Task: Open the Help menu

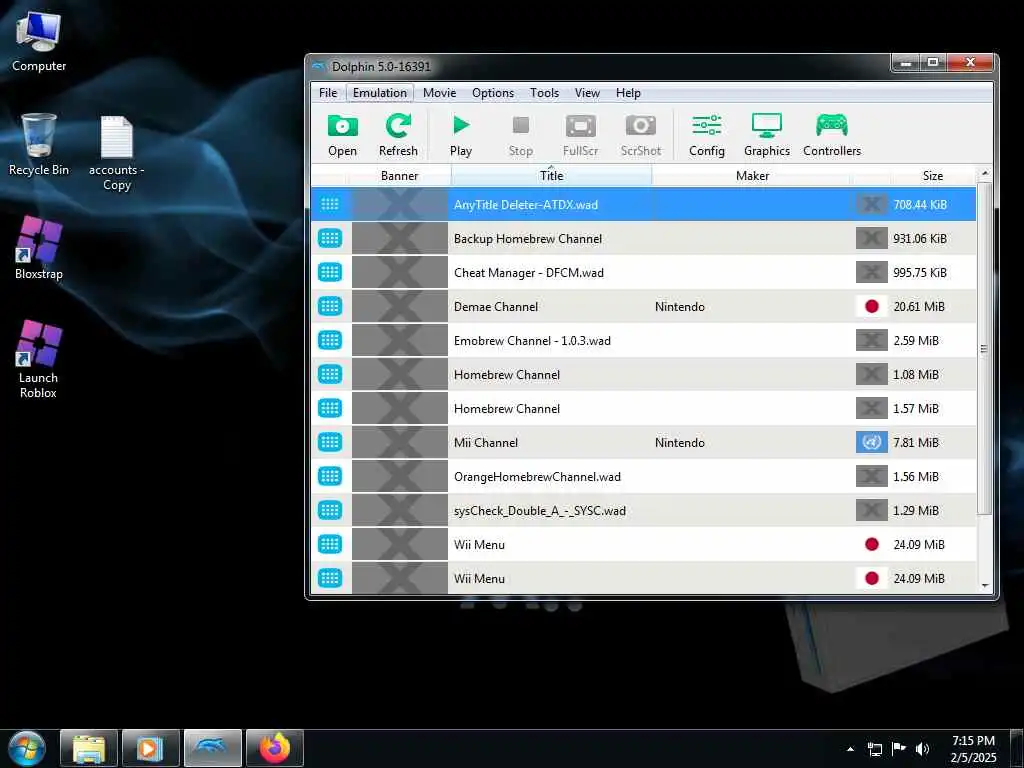Action: (x=628, y=93)
